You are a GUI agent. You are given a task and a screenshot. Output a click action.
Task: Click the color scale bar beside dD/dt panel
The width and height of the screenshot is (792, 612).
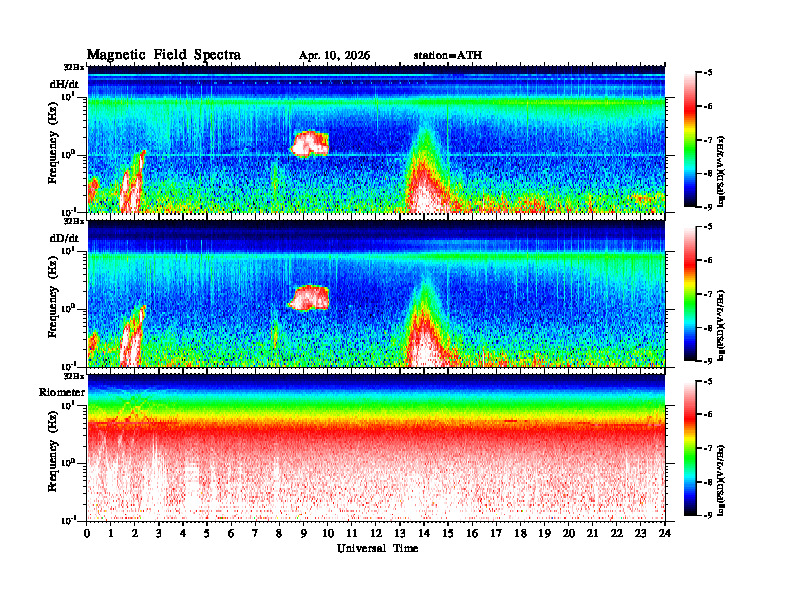690,294
